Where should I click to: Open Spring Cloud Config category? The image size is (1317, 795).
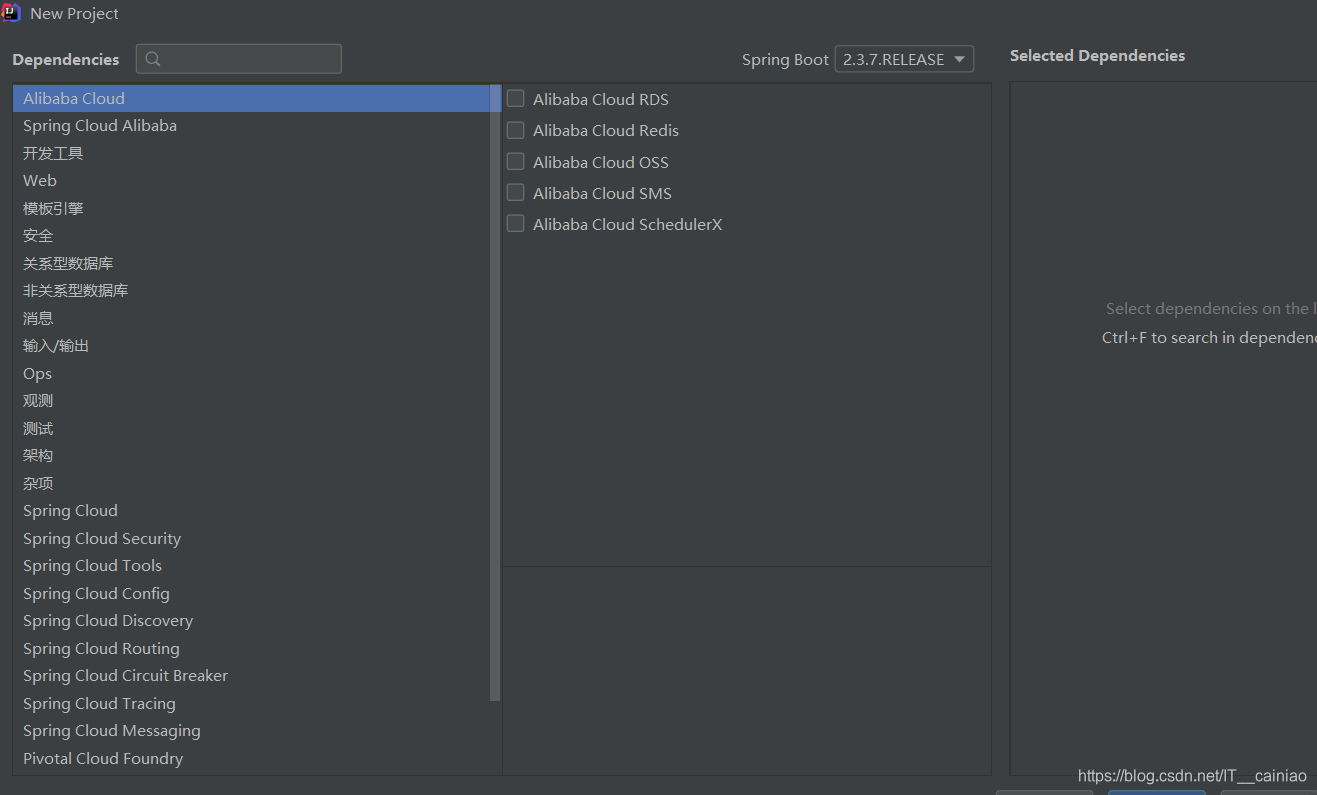coord(251,593)
